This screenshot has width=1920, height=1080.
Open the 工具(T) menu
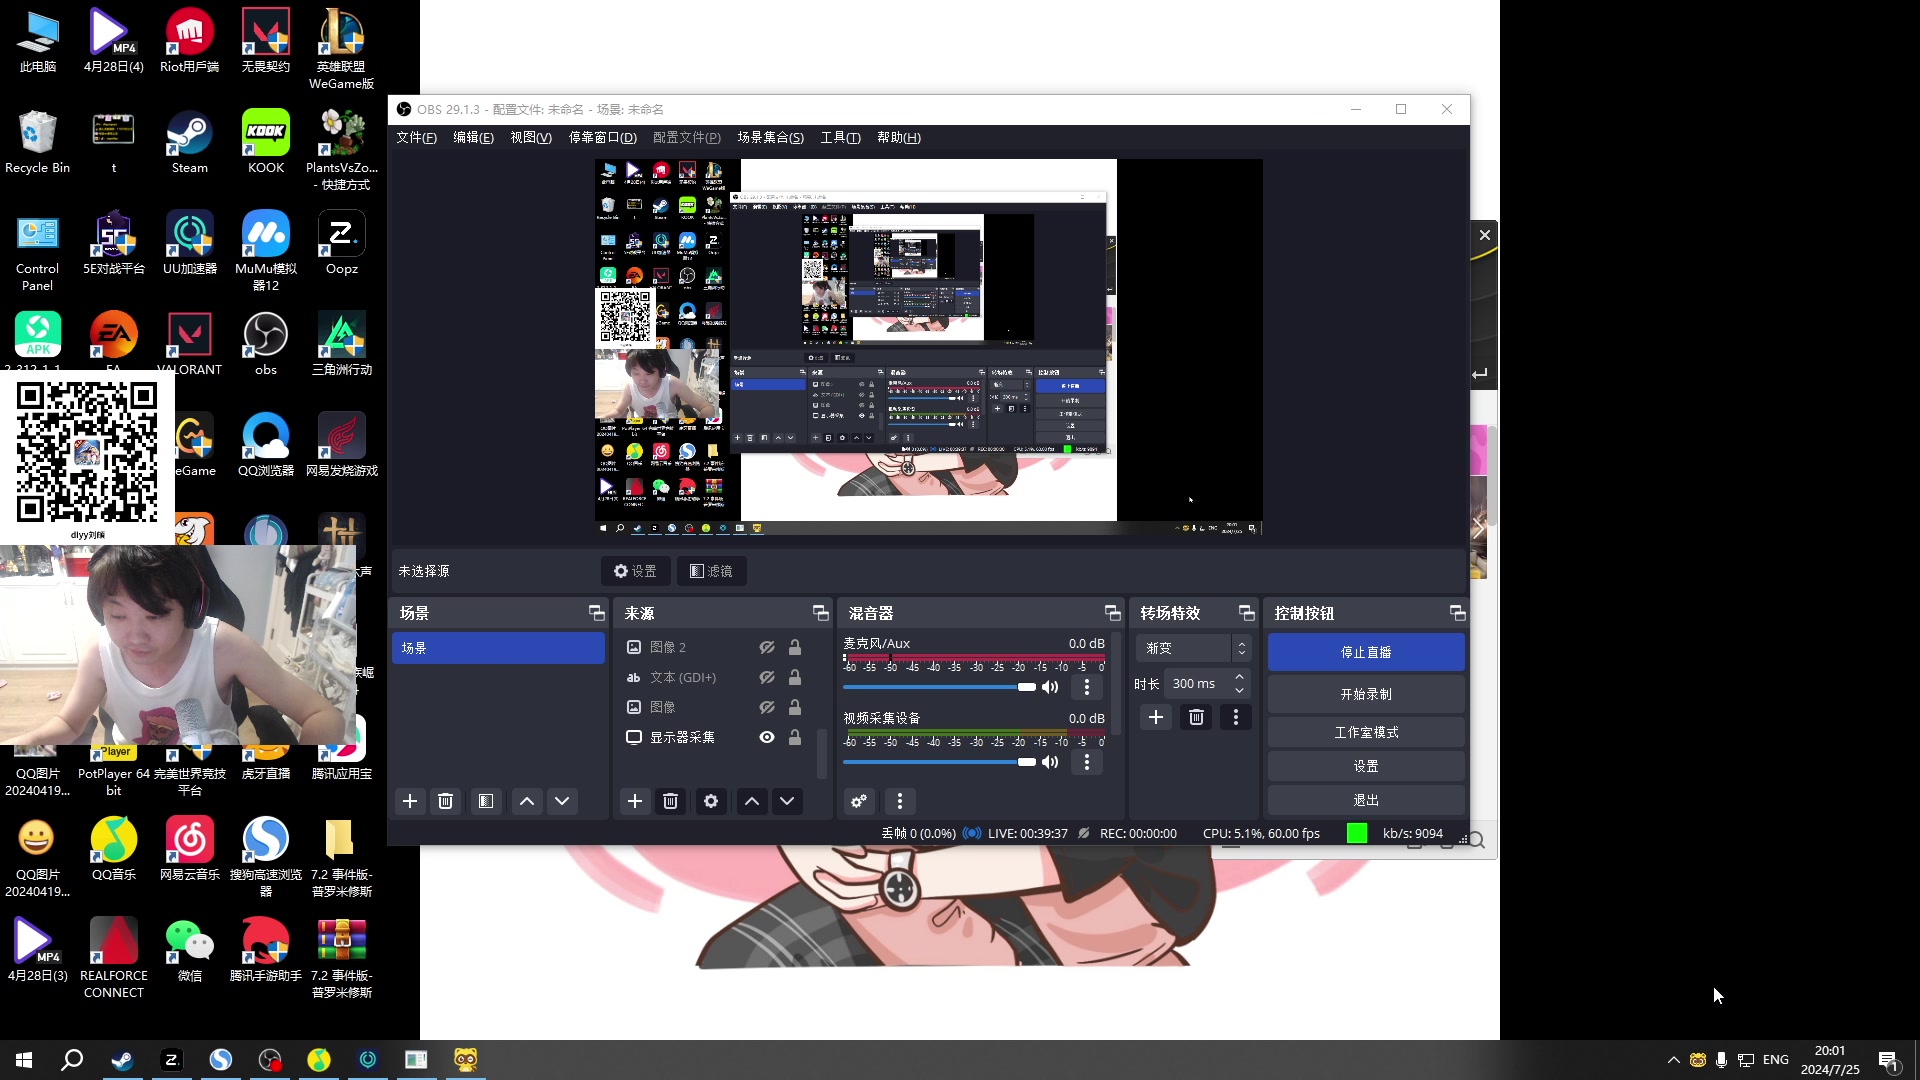[840, 138]
